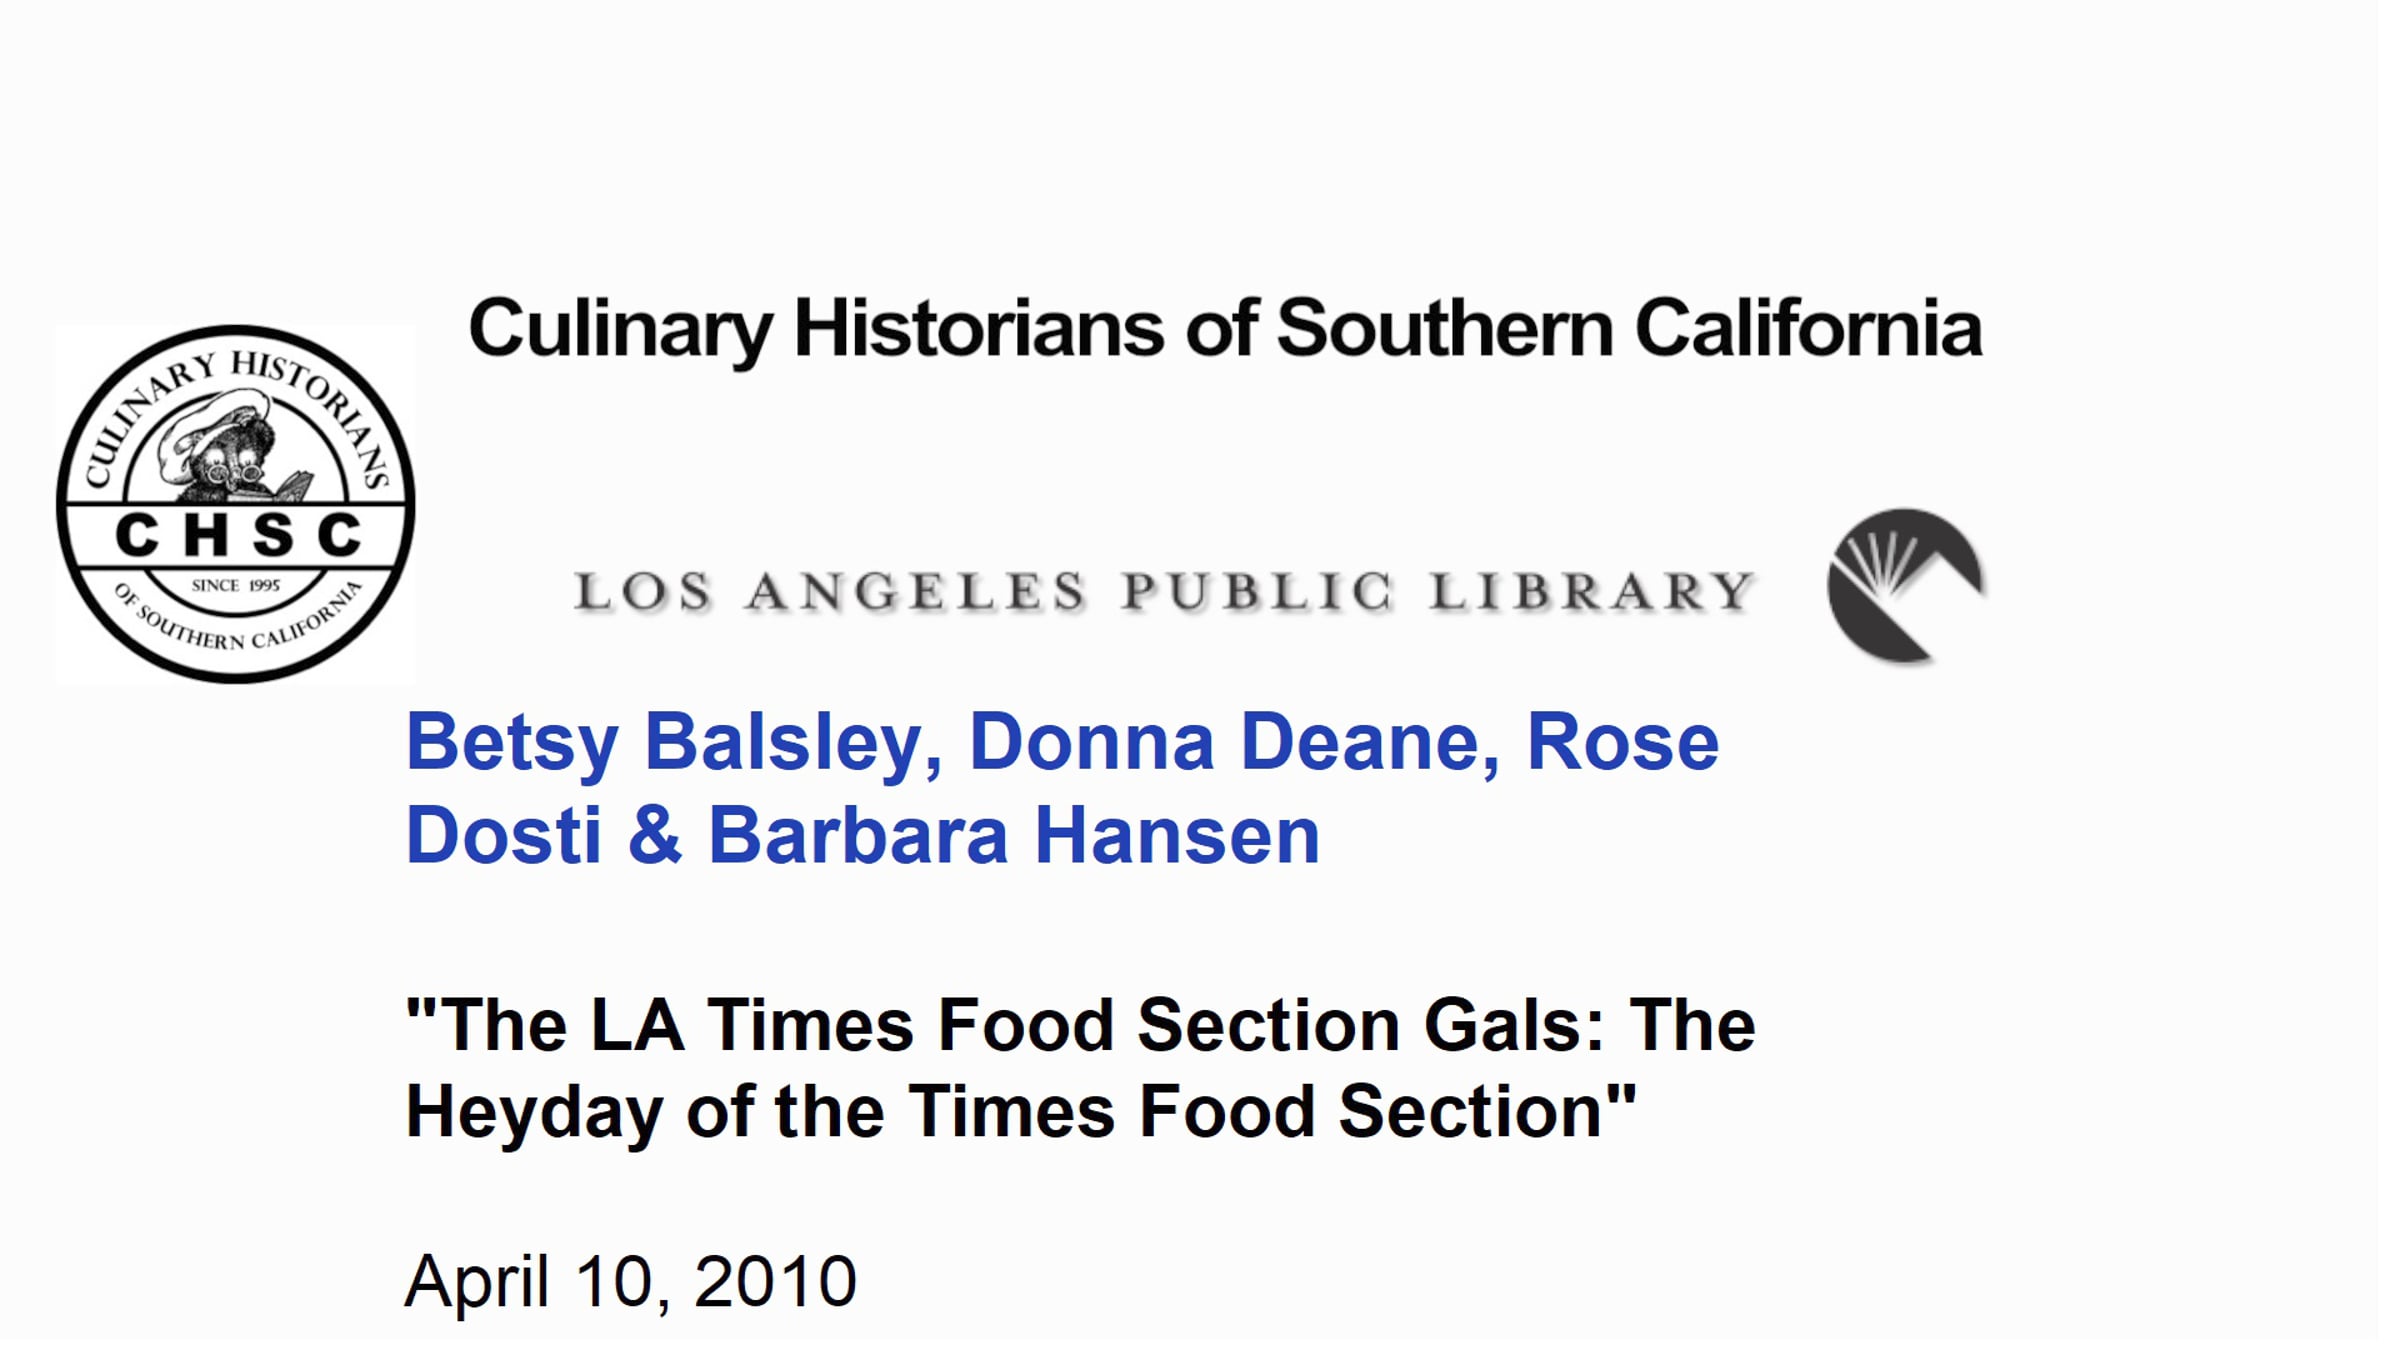Screen dimensions: 2400x1350
Task: Click the name Barbara Hansen
Action: coord(1014,836)
